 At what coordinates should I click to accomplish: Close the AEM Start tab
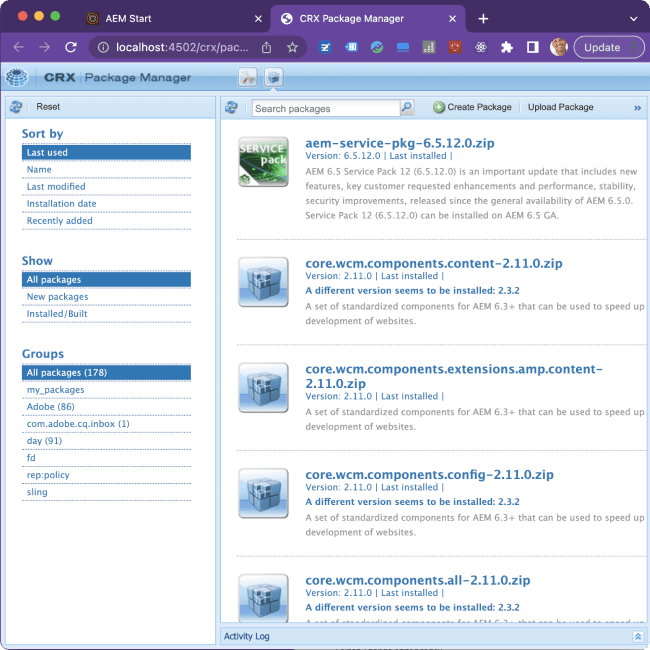(258, 19)
